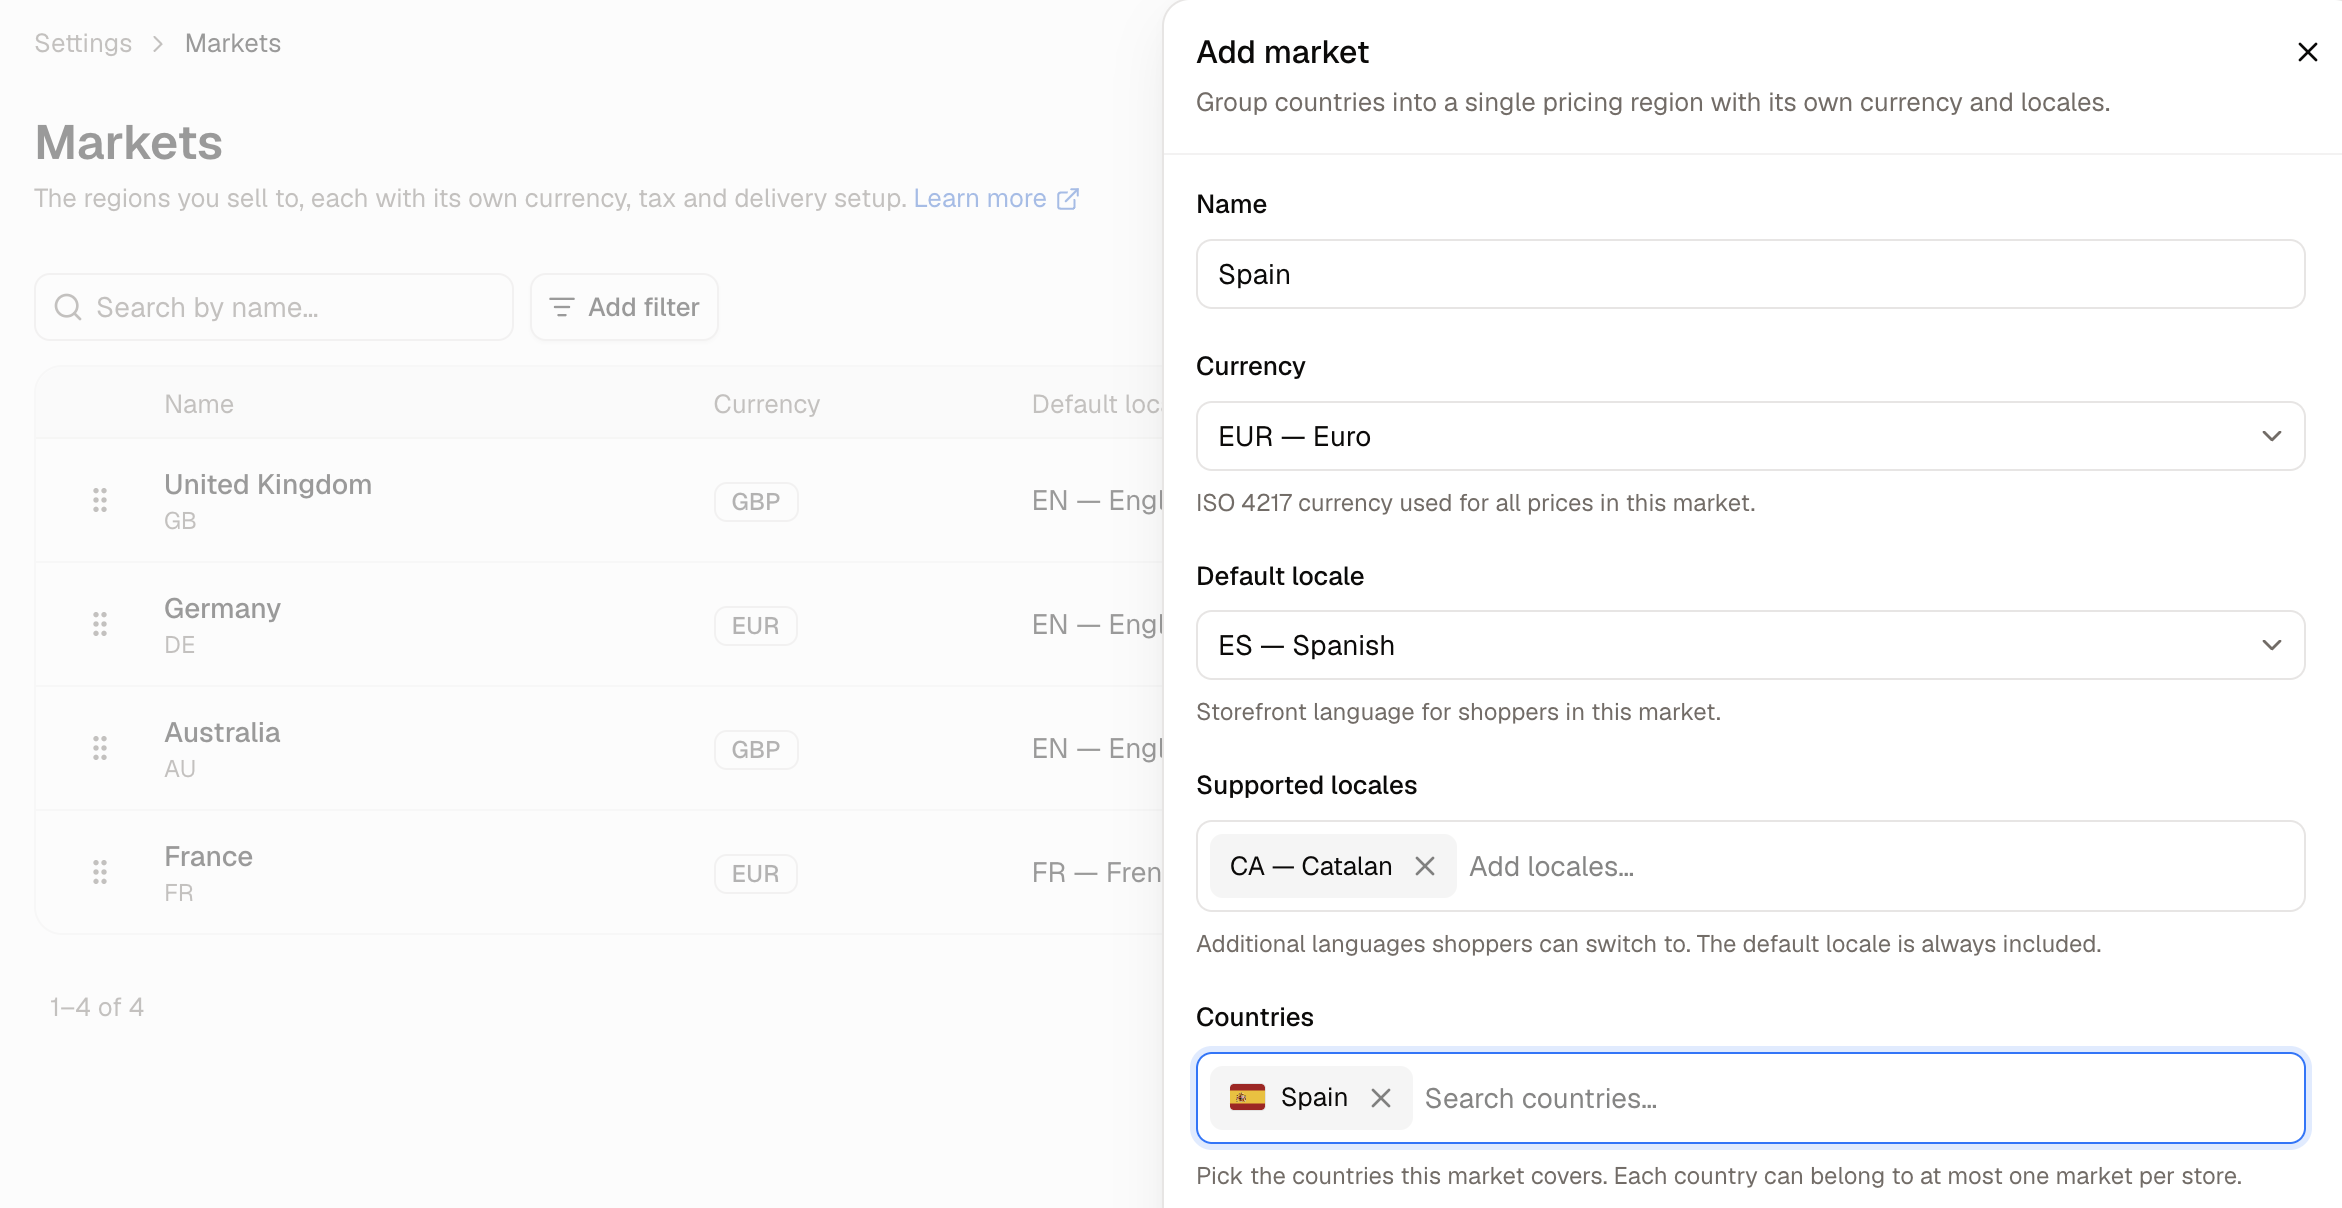Select the United Kingdom market row name

click(268, 484)
